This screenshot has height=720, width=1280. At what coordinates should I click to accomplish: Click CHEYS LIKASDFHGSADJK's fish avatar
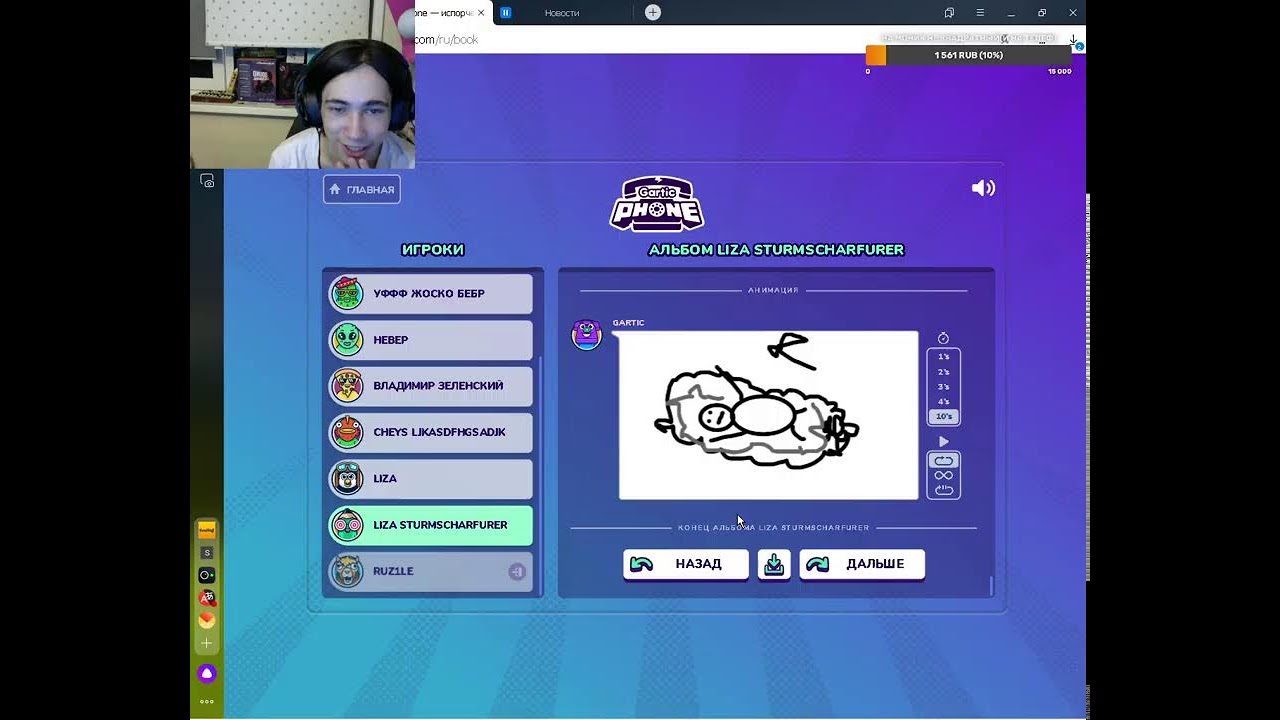[x=347, y=432]
